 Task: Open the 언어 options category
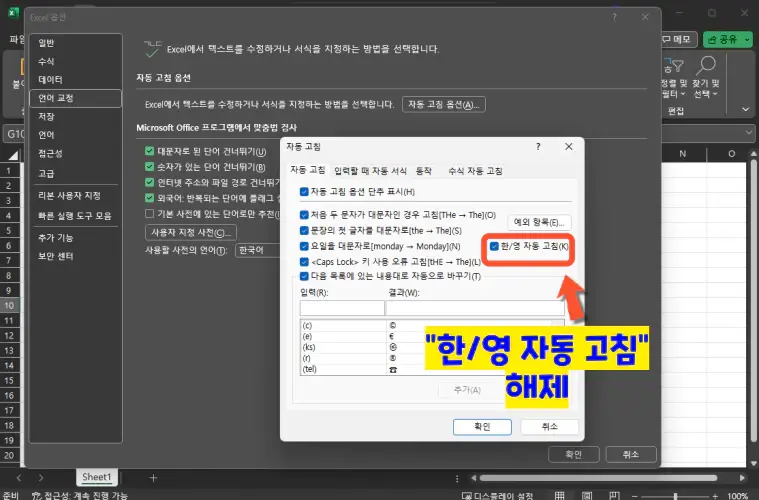75,135
